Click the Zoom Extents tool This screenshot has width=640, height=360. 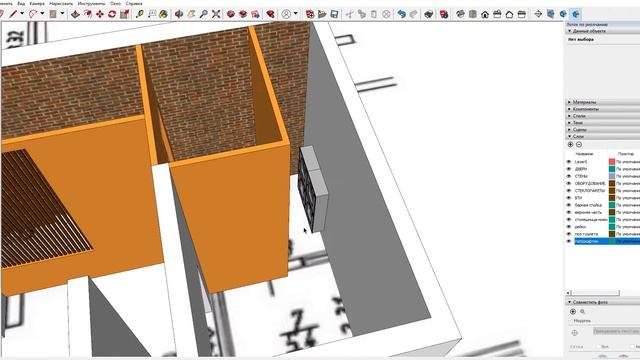tap(216, 14)
